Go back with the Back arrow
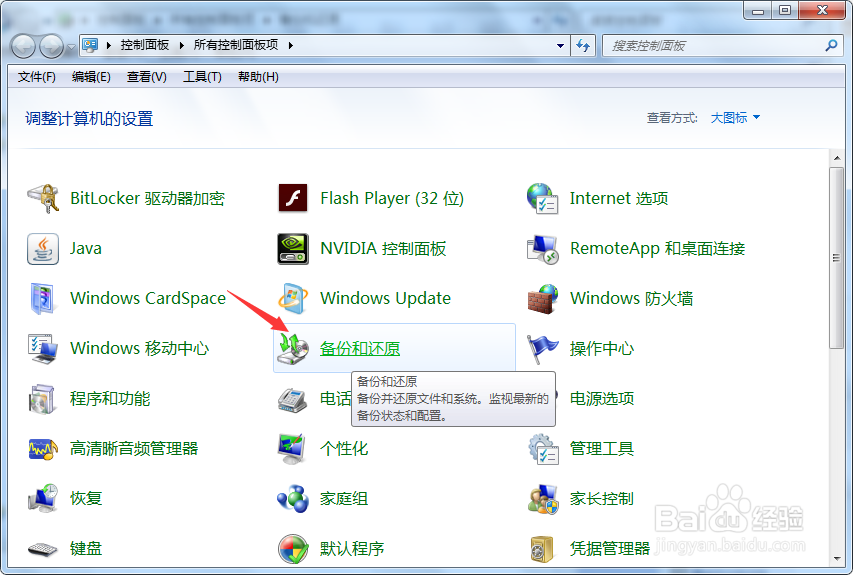 pyautogui.click(x=23, y=46)
